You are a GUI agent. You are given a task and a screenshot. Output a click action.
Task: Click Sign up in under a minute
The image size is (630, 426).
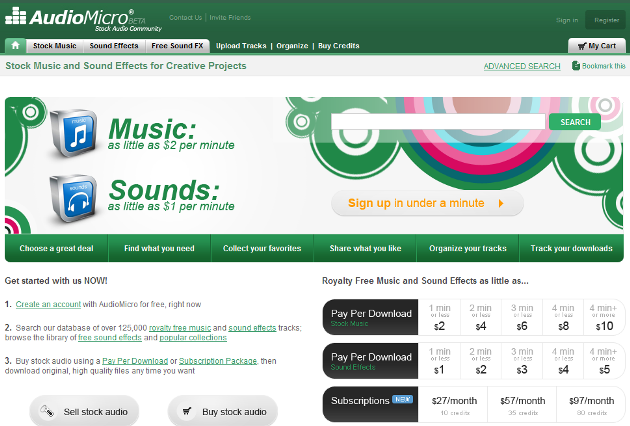[427, 203]
